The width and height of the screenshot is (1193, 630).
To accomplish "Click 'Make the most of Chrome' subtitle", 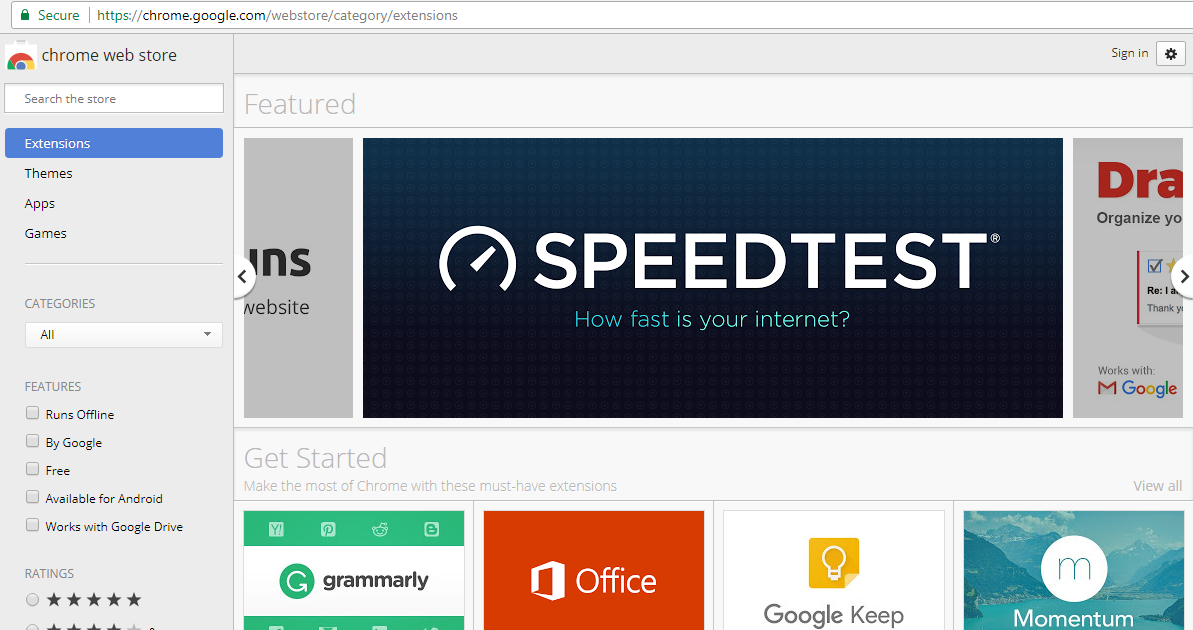I will (x=431, y=486).
